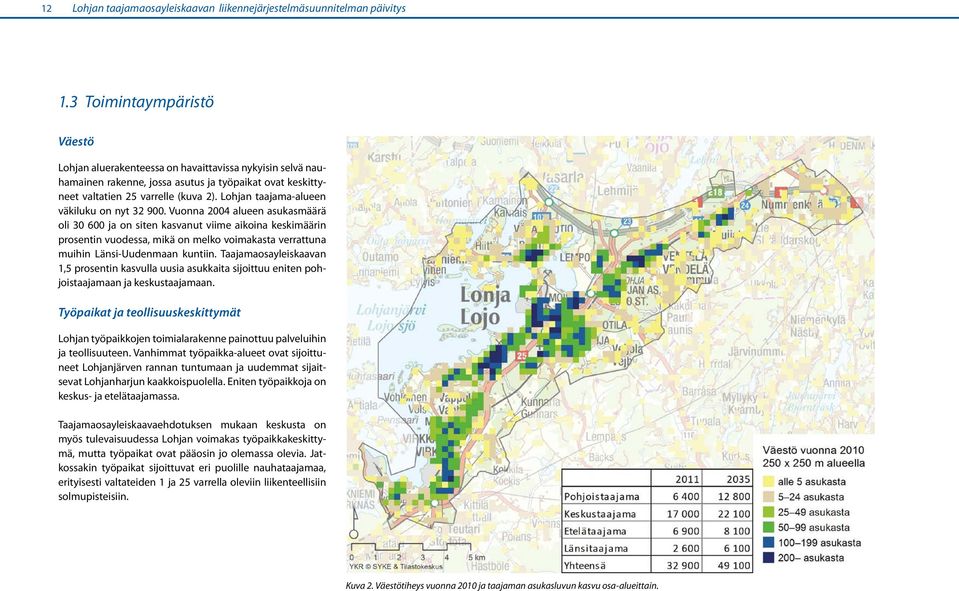Click the "Yhteensä" table row label

click(x=585, y=565)
